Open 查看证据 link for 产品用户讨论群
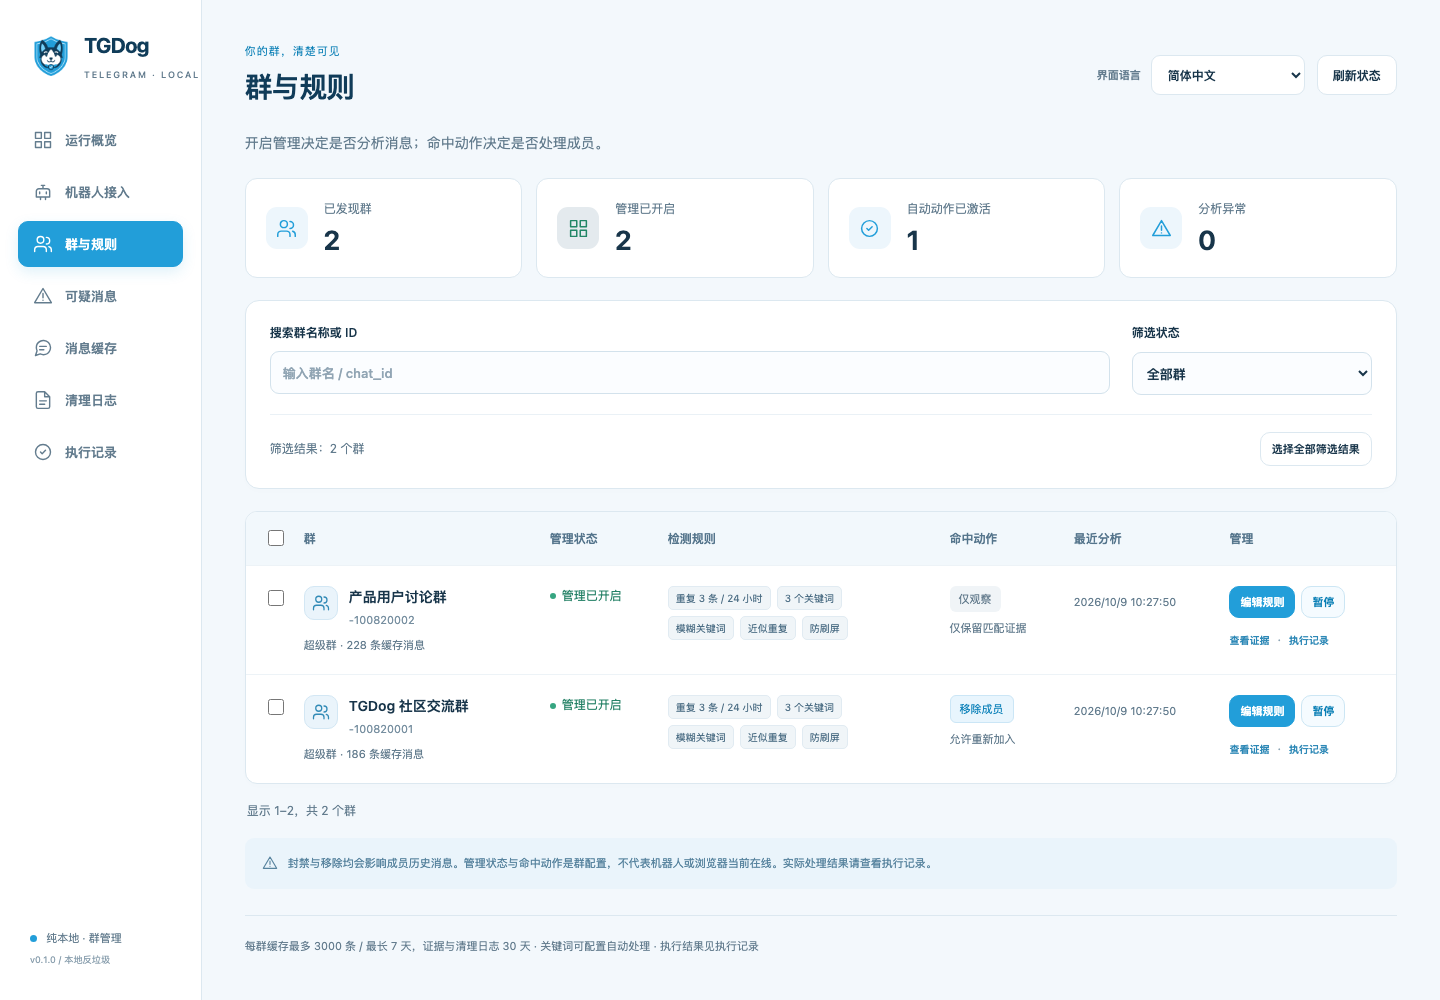The height and width of the screenshot is (1000, 1440). (x=1249, y=641)
